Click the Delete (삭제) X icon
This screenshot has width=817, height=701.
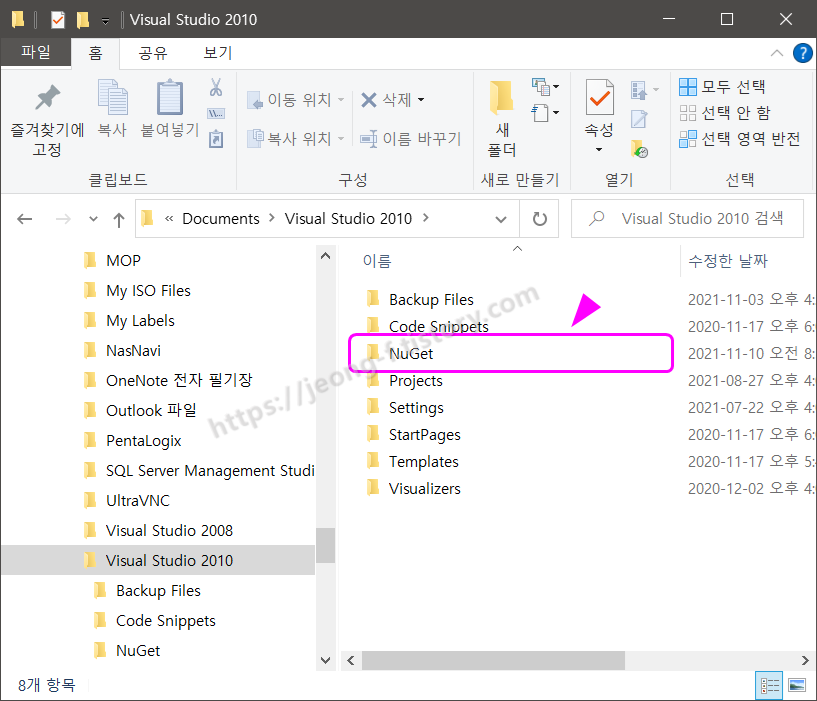pyautogui.click(x=369, y=100)
